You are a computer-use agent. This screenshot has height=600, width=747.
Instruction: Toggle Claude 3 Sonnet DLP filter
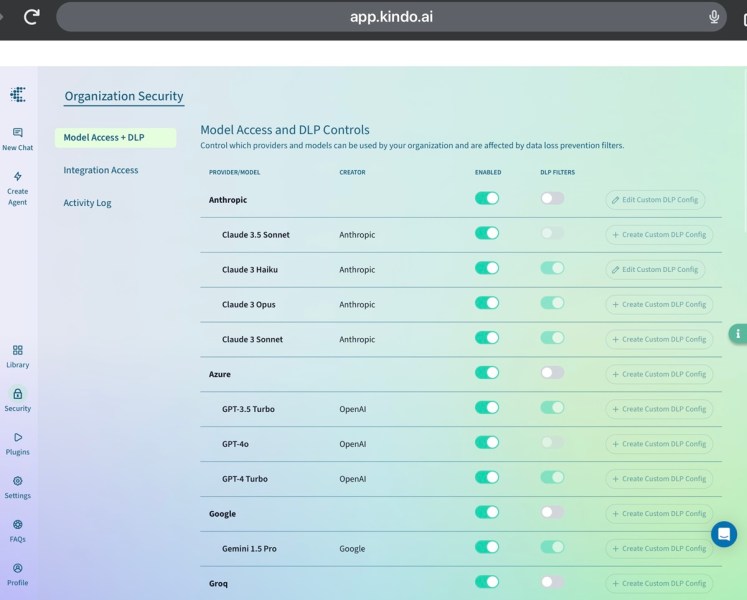(x=552, y=337)
